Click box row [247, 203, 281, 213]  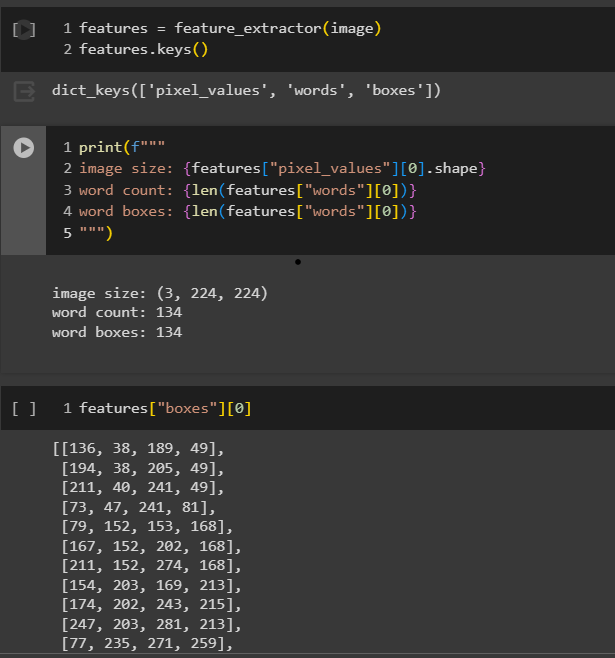click(151, 624)
